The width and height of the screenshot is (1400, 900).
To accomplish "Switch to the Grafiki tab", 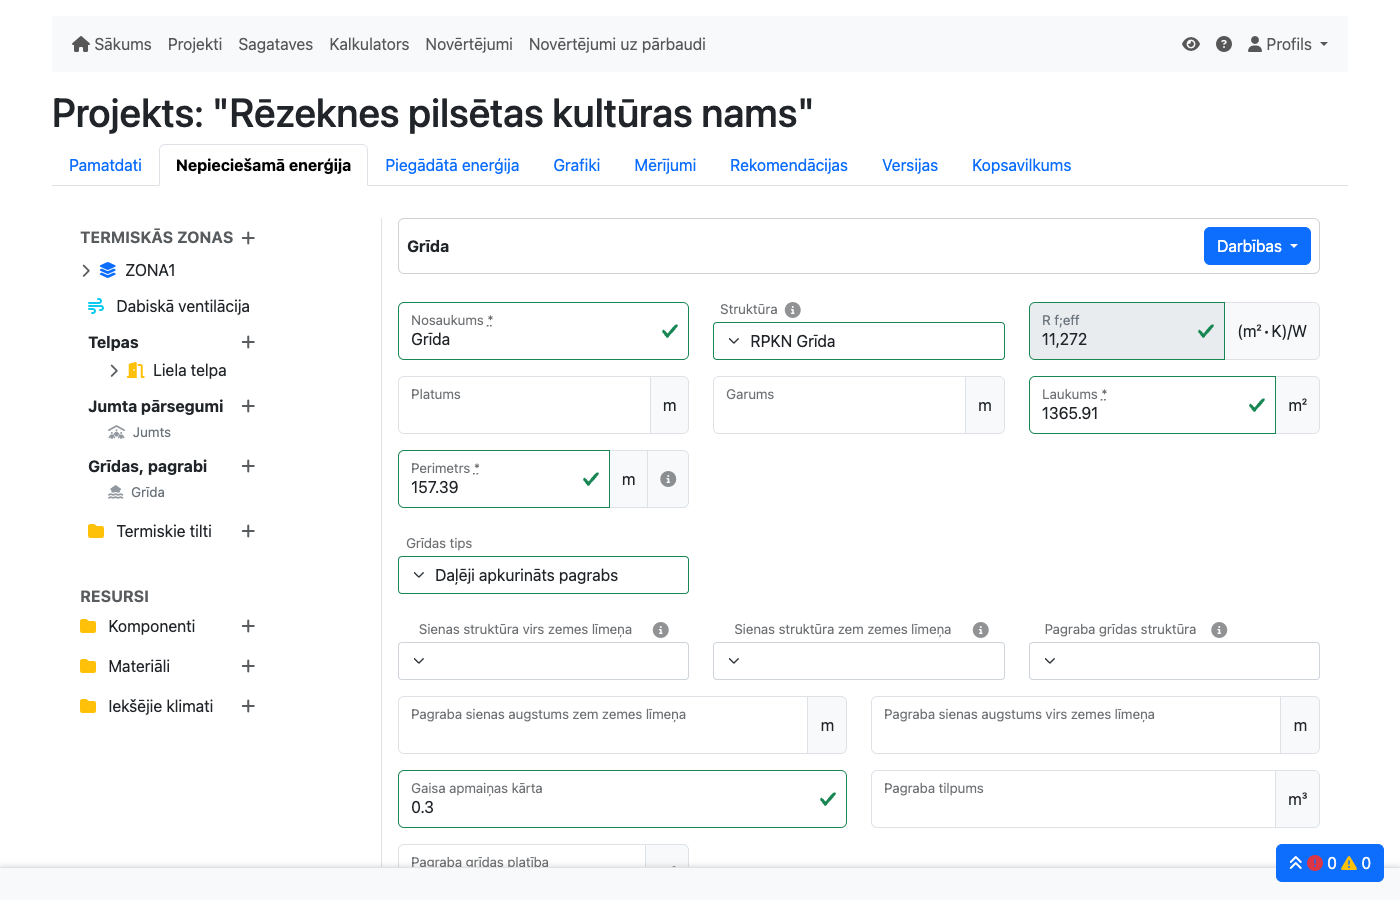I will click(577, 165).
